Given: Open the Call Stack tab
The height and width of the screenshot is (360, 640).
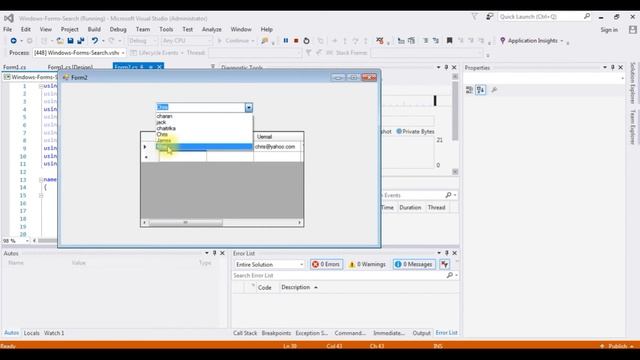Looking at the screenshot, I should (x=245, y=333).
